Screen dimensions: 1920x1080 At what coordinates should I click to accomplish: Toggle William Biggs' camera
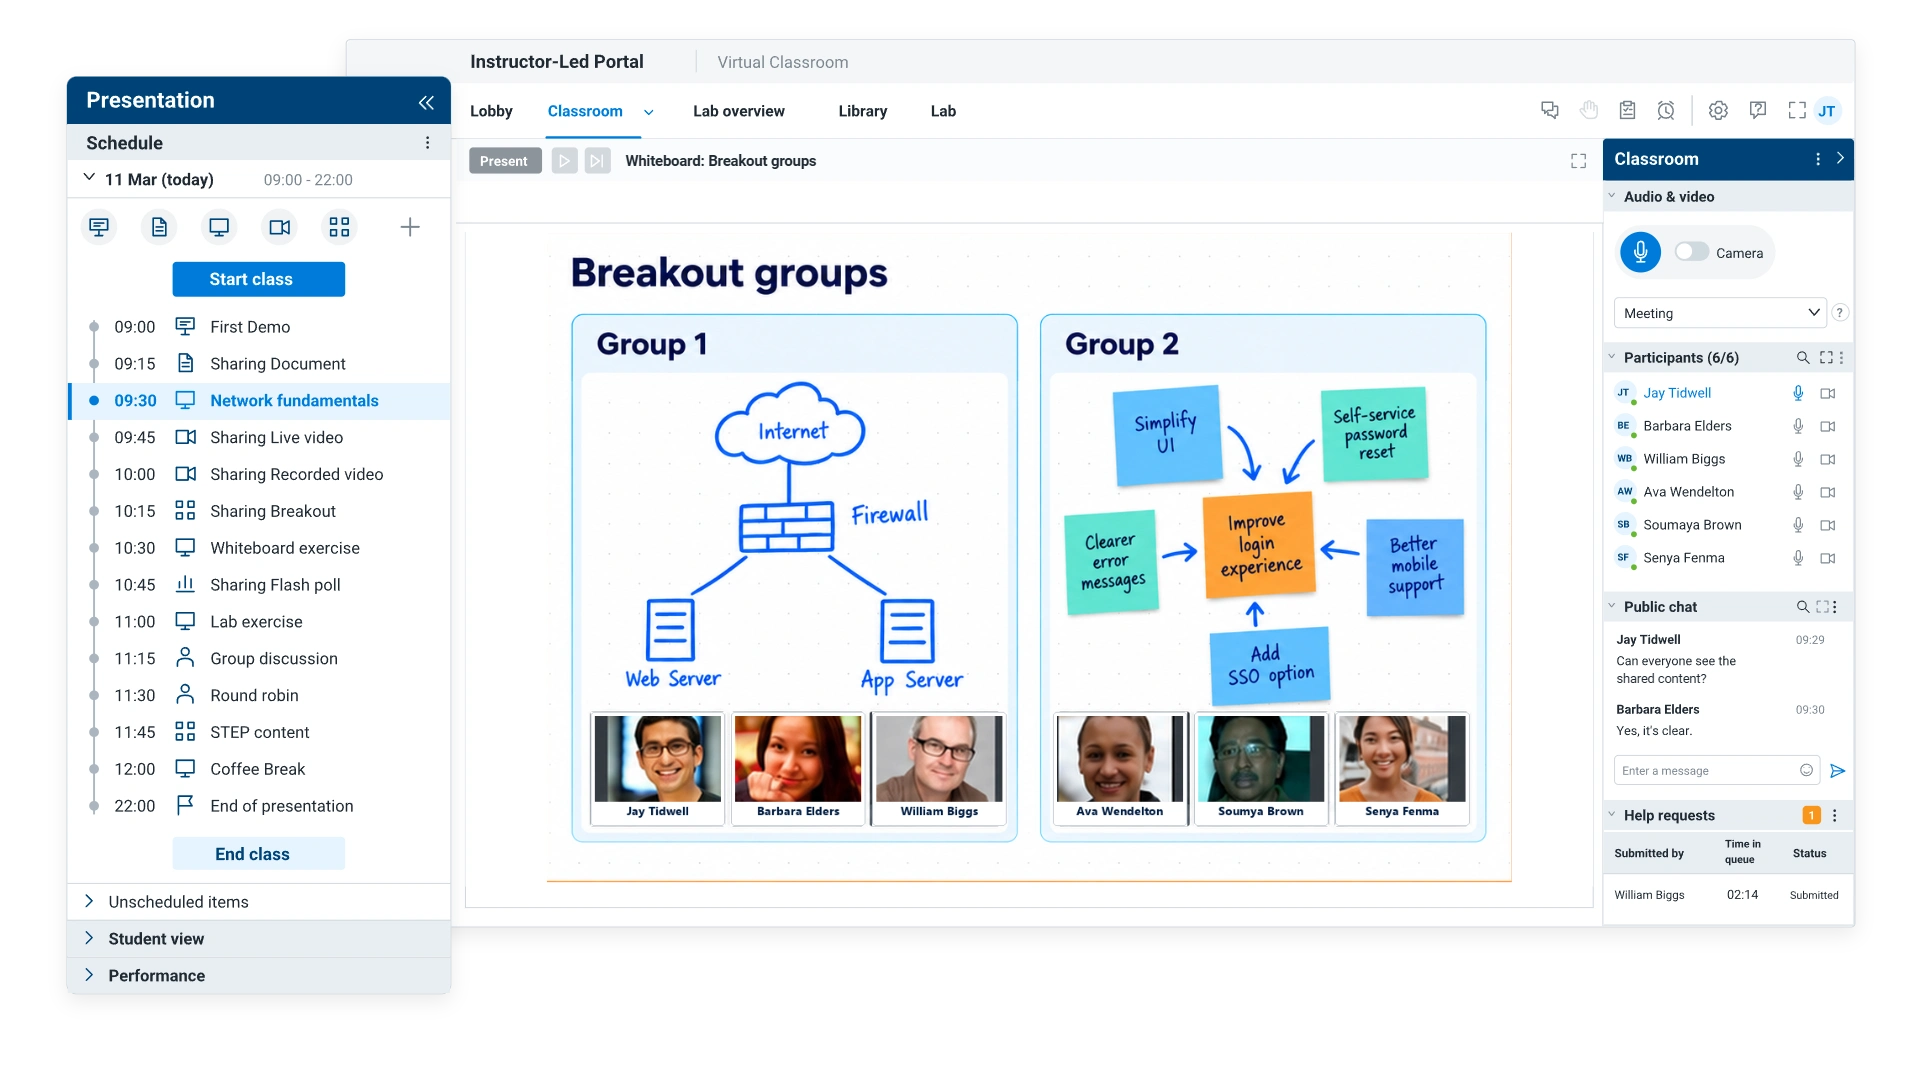point(1828,459)
